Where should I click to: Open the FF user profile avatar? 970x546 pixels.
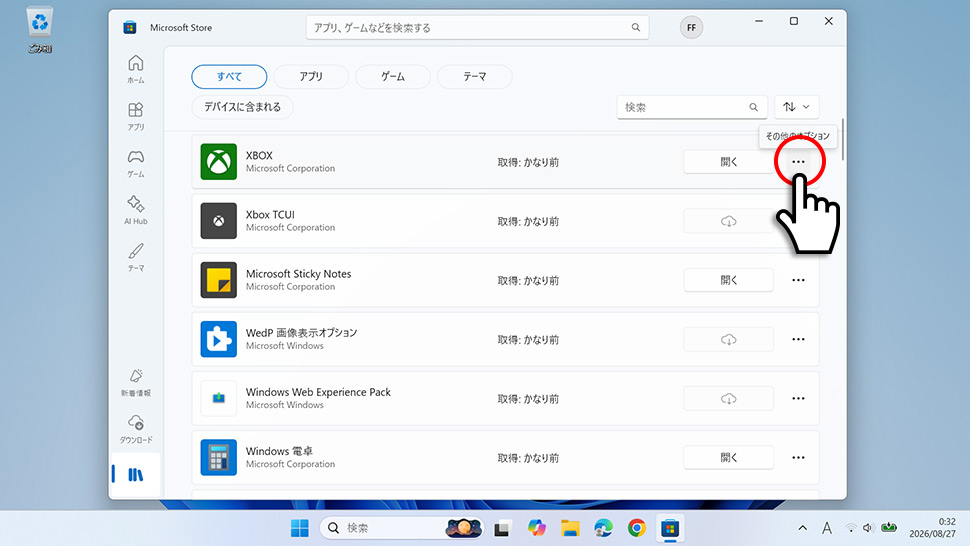pyautogui.click(x=691, y=27)
